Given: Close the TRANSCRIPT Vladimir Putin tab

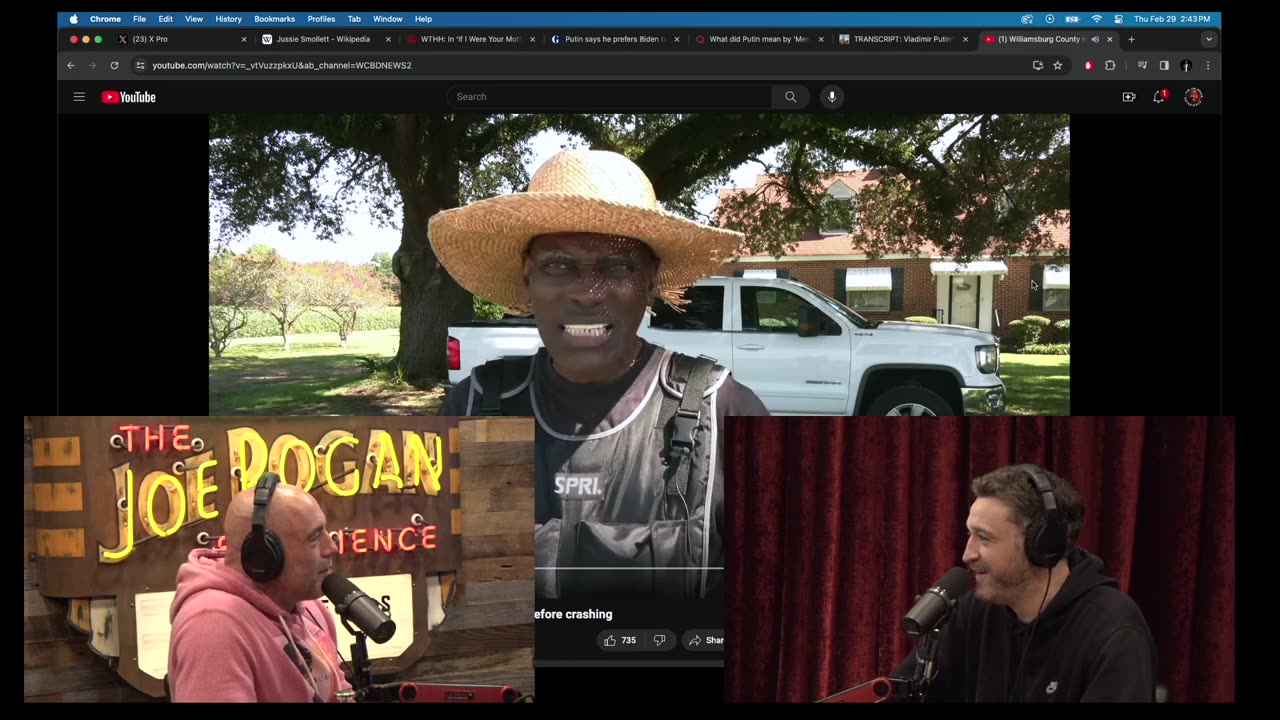Looking at the screenshot, I should tap(965, 39).
